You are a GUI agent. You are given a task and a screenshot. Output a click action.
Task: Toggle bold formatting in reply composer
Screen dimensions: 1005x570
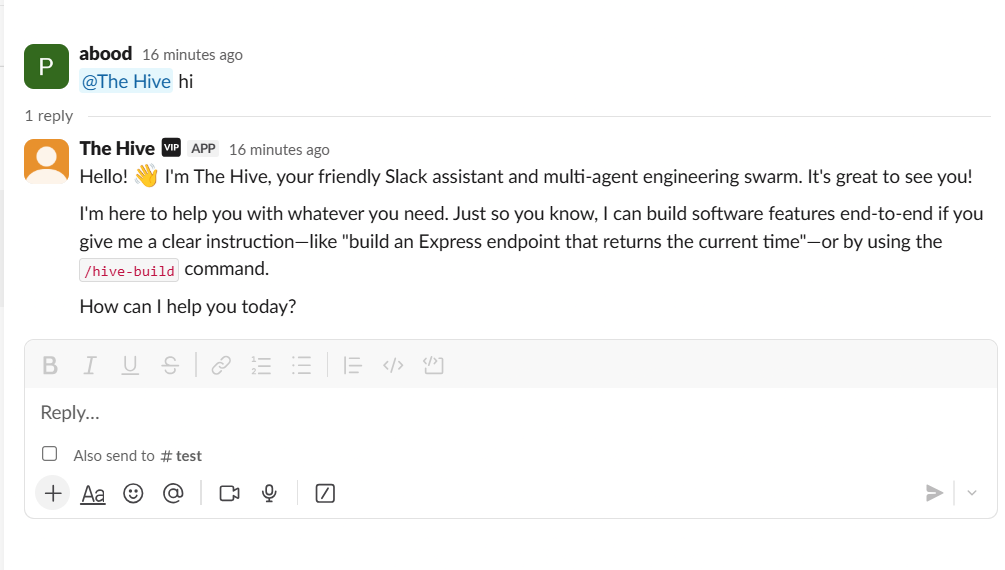tap(50, 365)
